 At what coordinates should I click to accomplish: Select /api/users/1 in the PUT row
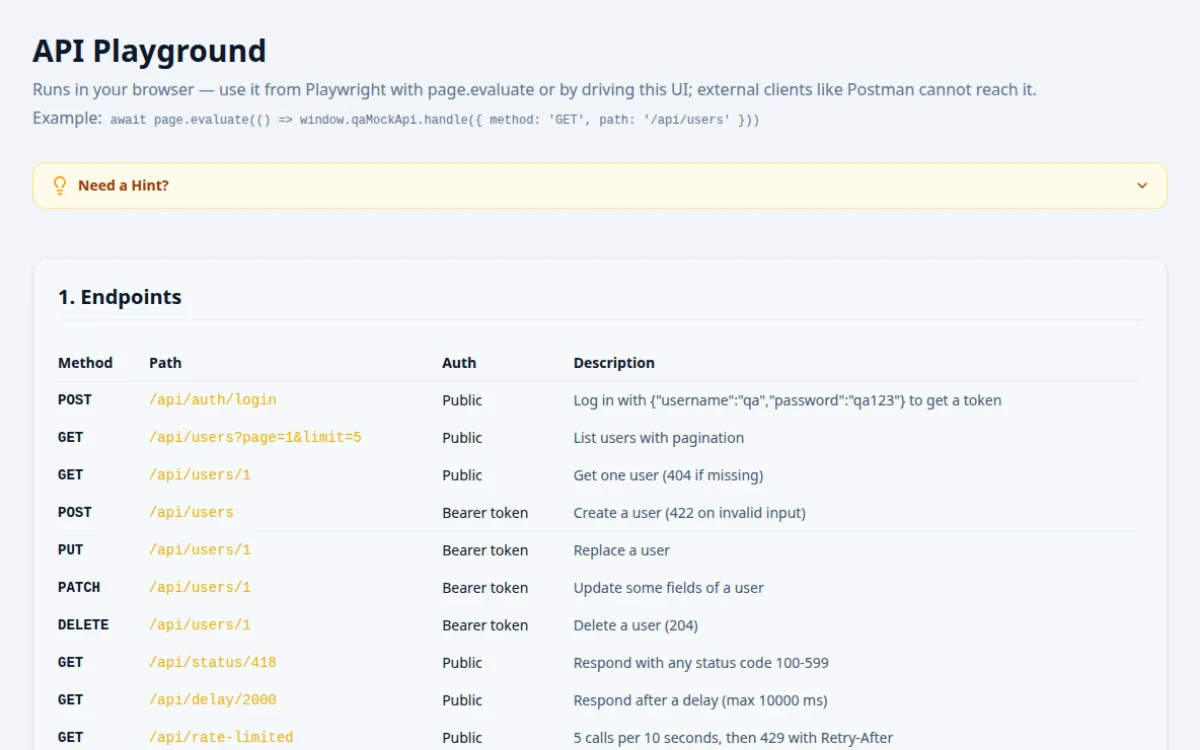200,550
